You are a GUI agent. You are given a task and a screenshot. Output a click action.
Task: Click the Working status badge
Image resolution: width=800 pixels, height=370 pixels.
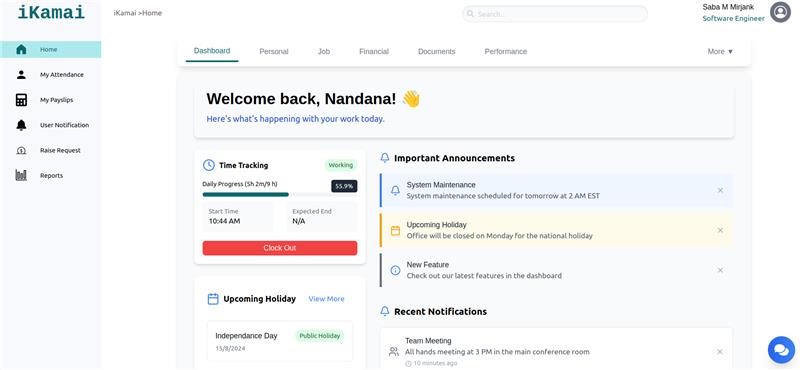point(340,165)
